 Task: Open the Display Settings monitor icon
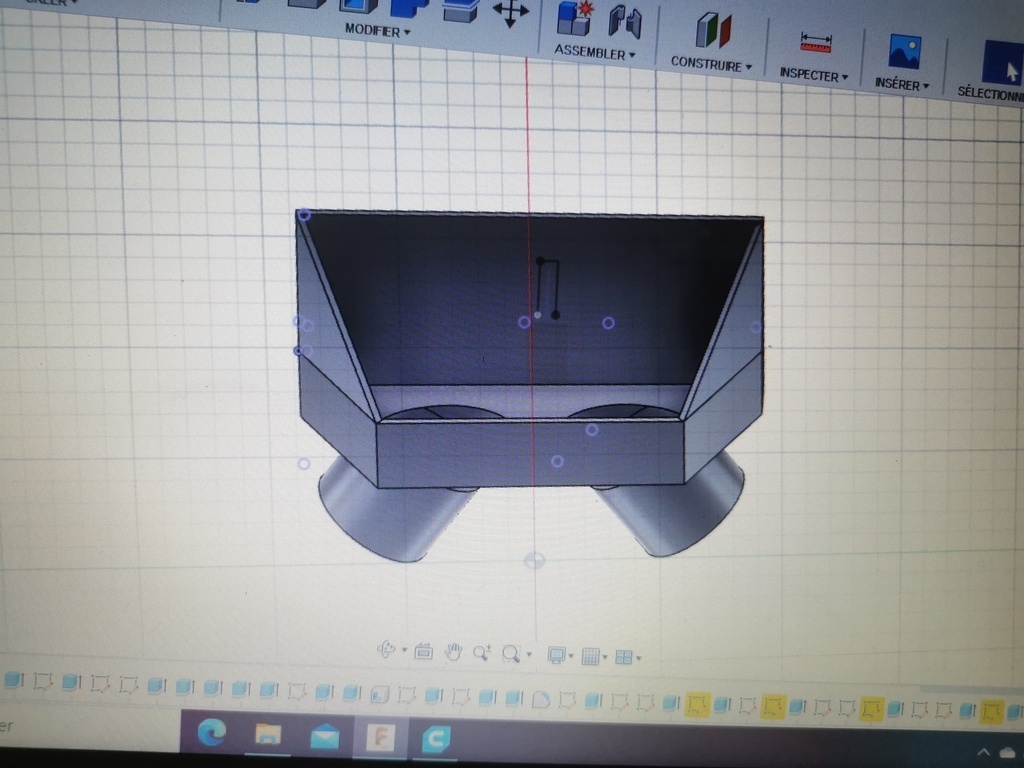pos(556,655)
